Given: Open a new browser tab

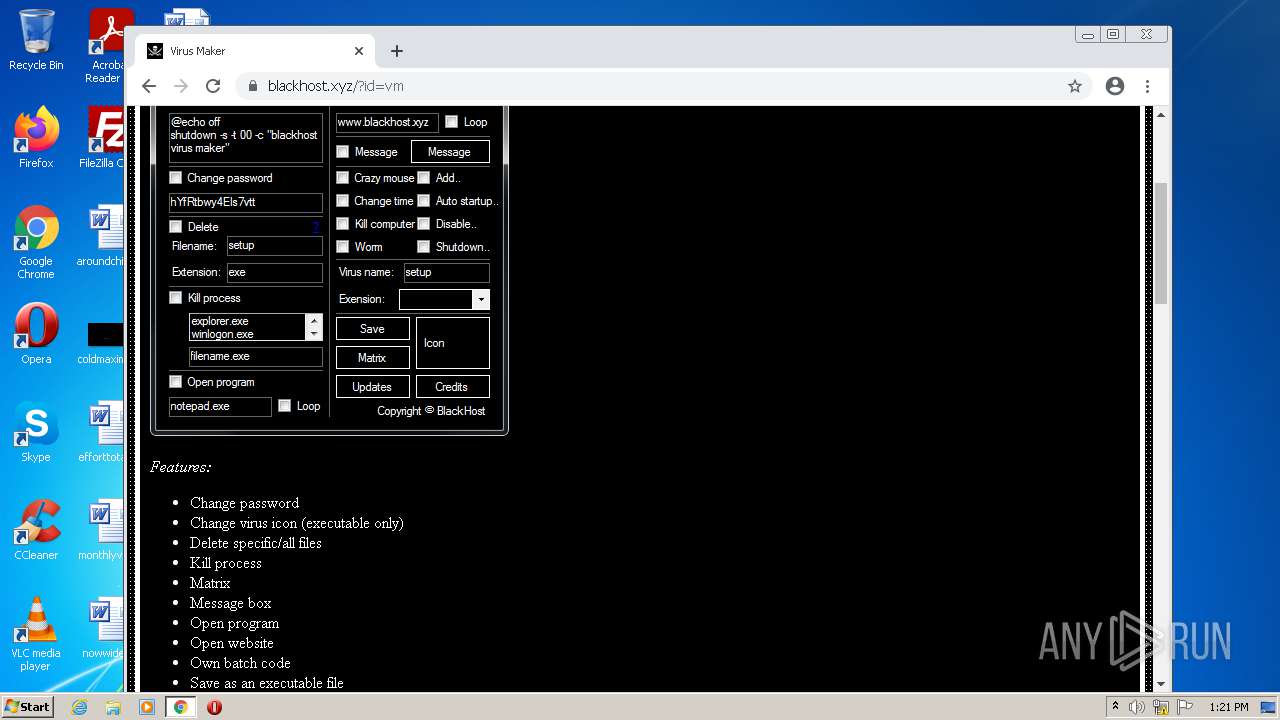Looking at the screenshot, I should point(397,51).
